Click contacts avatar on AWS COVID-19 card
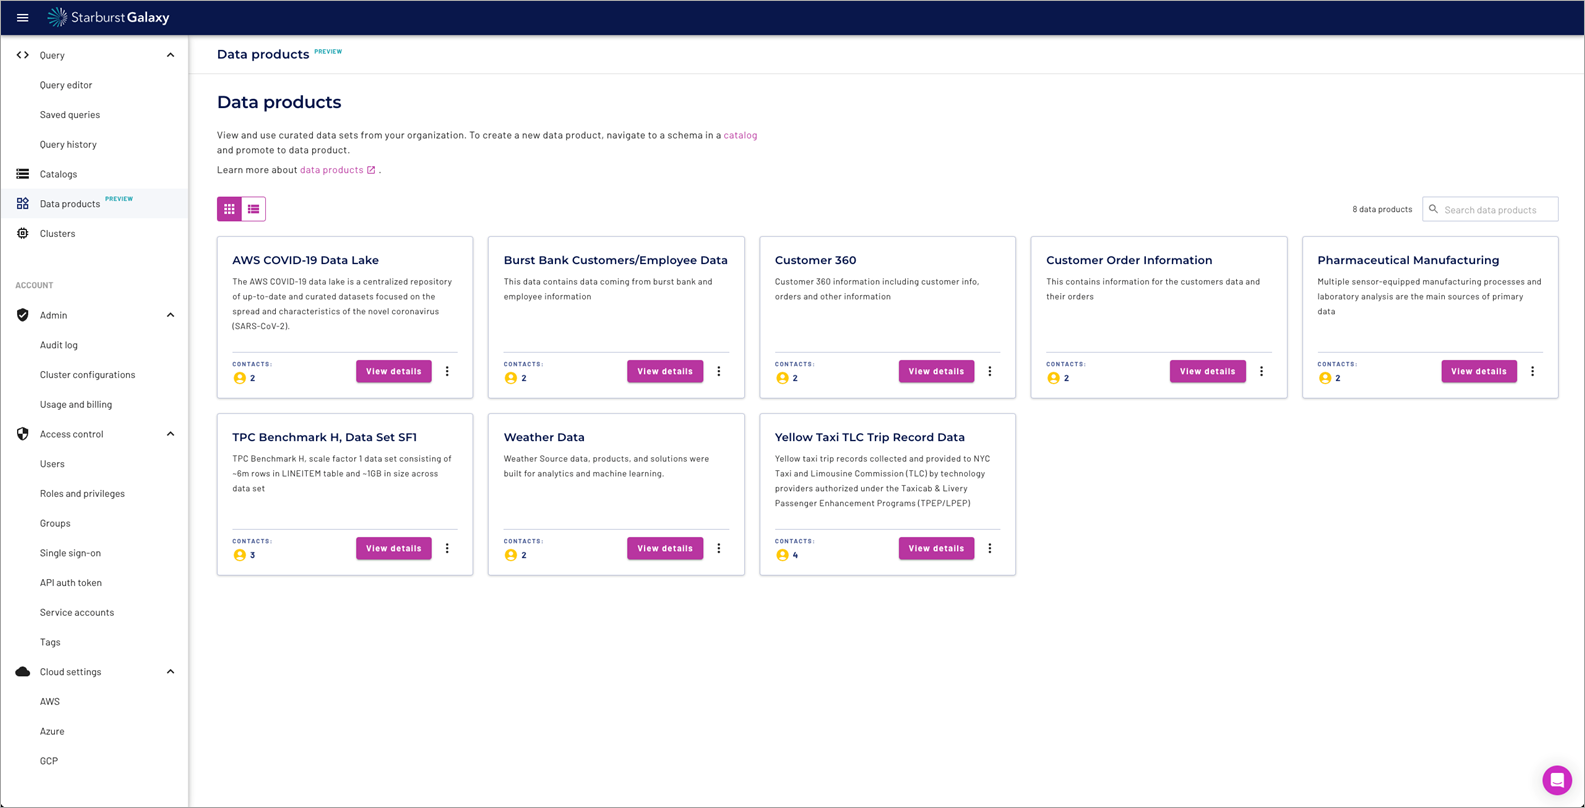 [x=239, y=378]
